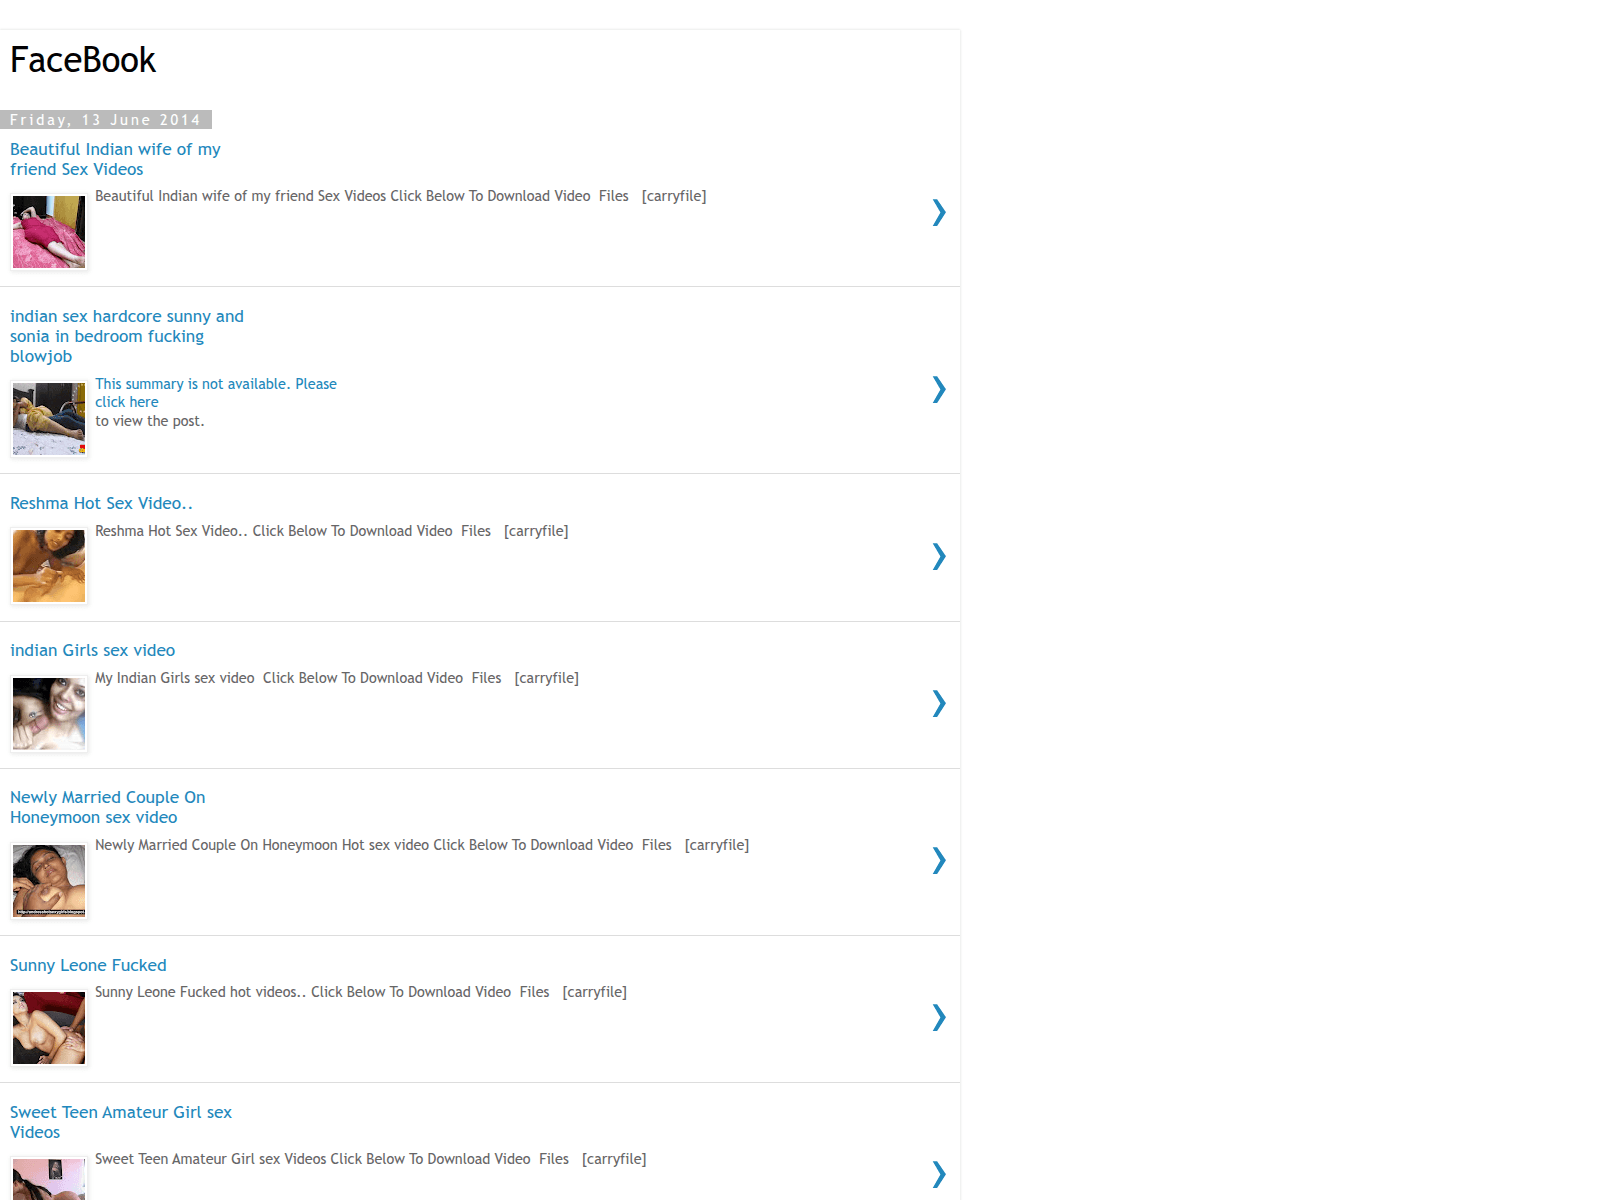The image size is (1600, 1200).
Task: Click summary text 'Newly Married Couple On Honeymoon Hot'
Action: click(x=422, y=845)
